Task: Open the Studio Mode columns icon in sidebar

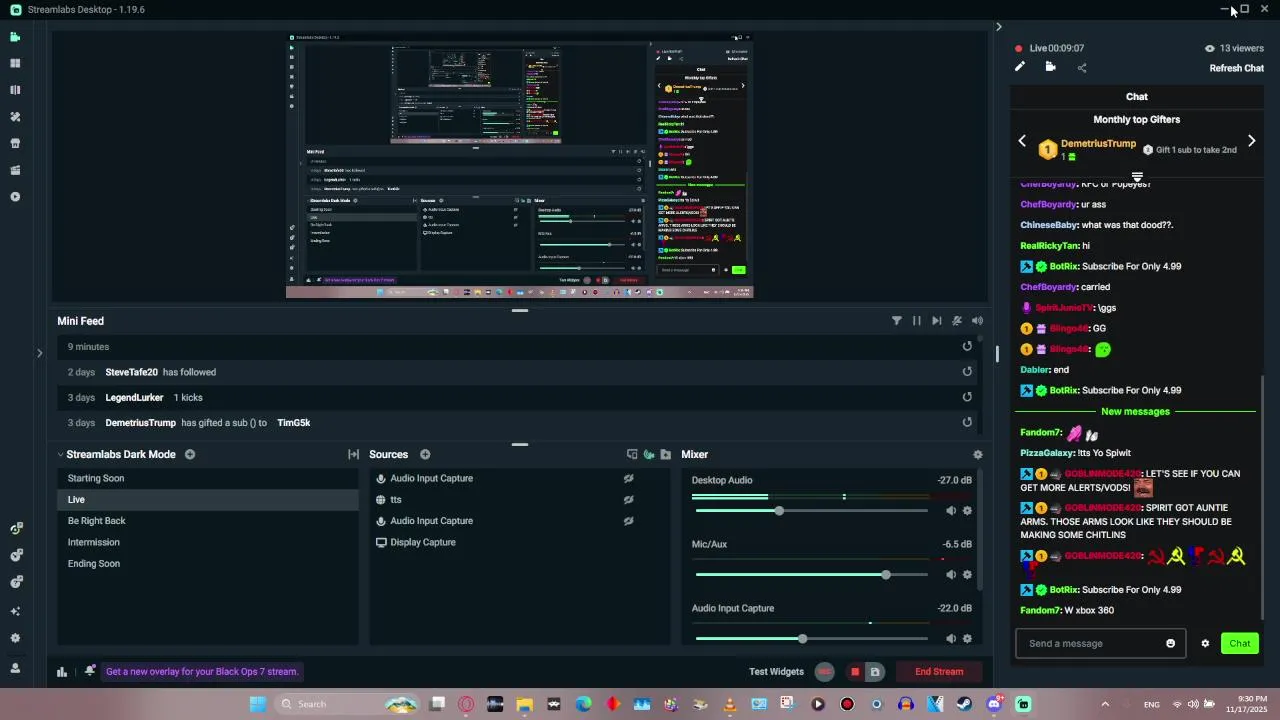Action: click(15, 90)
